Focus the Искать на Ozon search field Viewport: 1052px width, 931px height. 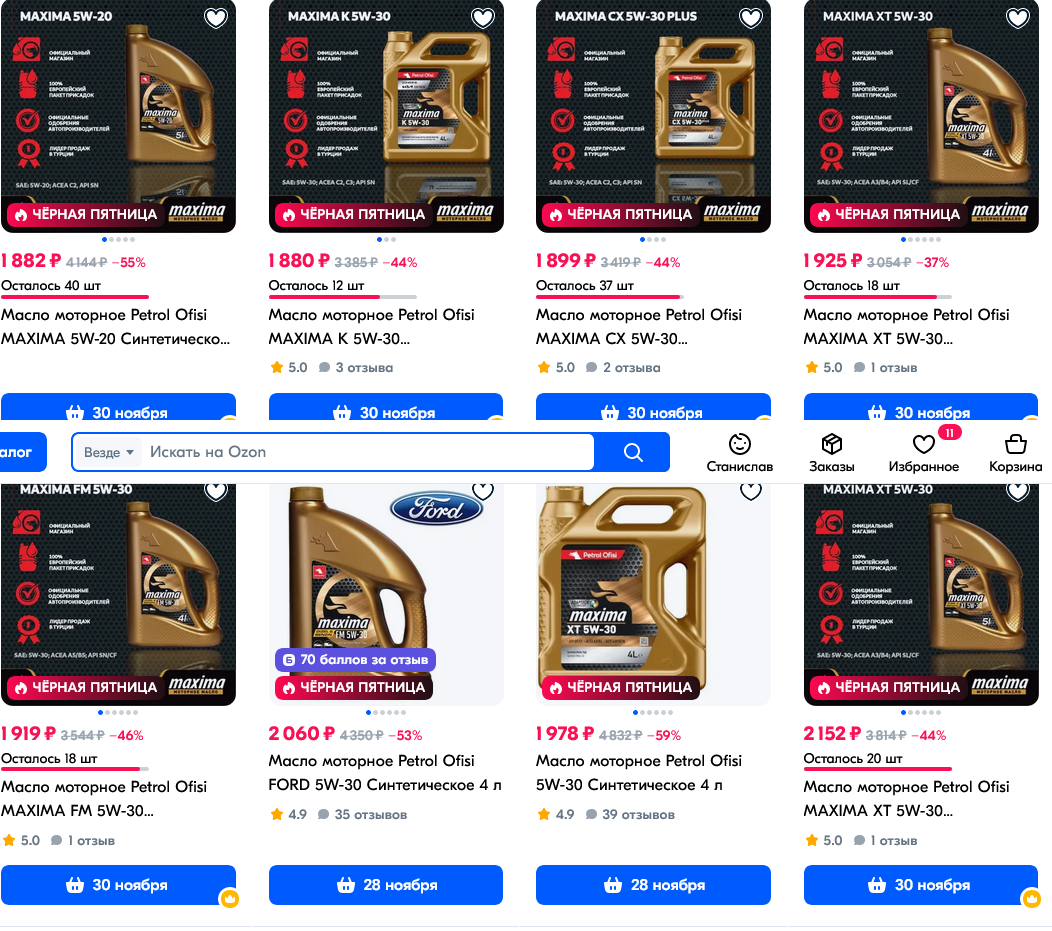(371, 452)
